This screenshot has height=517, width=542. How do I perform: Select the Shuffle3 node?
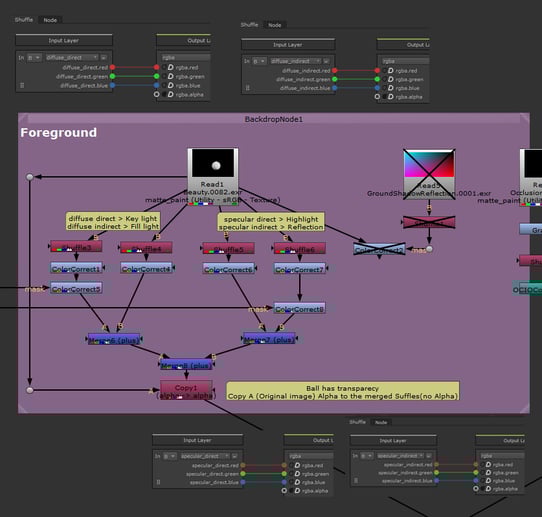pyautogui.click(x=76, y=247)
